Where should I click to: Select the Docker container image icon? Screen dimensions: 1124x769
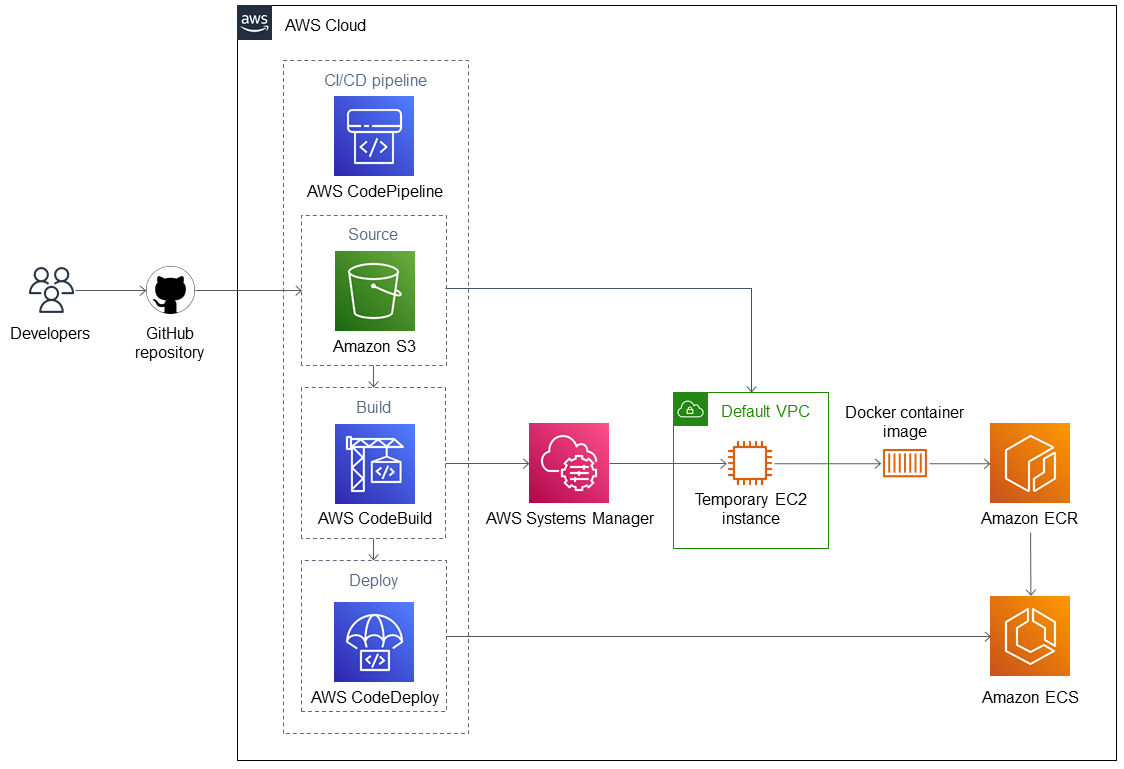(905, 463)
